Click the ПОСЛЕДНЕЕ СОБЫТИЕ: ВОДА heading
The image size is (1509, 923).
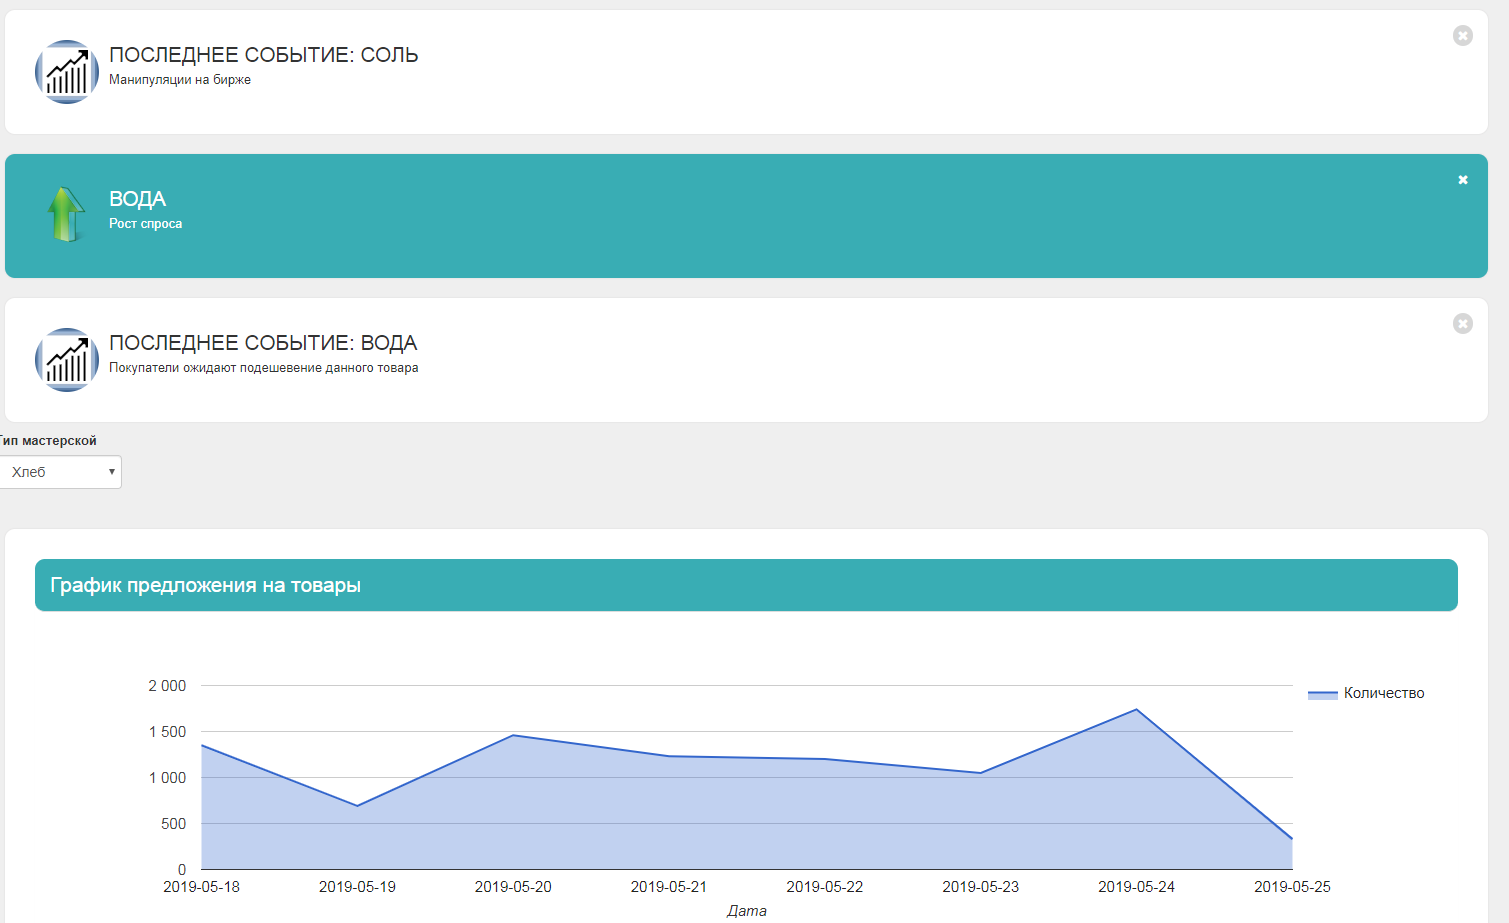coord(263,343)
